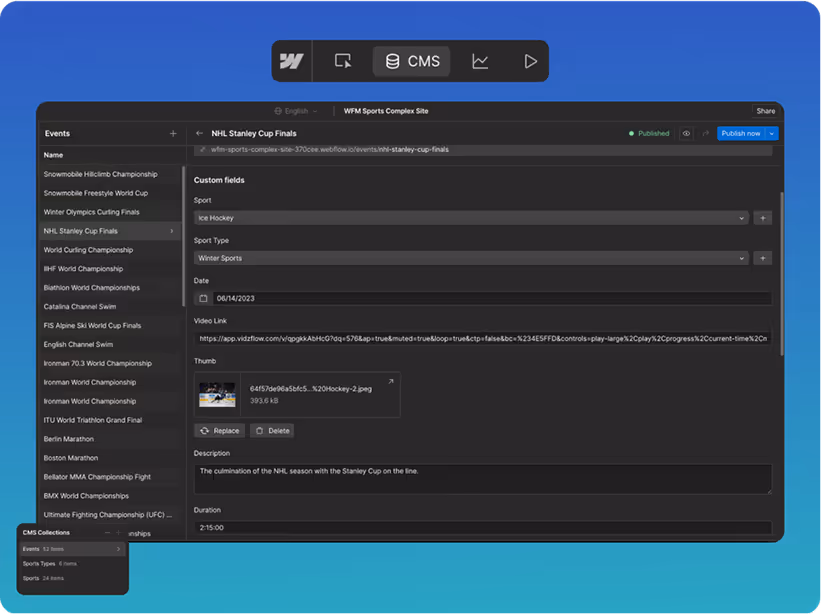Click the Publish now button
The image size is (821, 614).
(x=740, y=133)
